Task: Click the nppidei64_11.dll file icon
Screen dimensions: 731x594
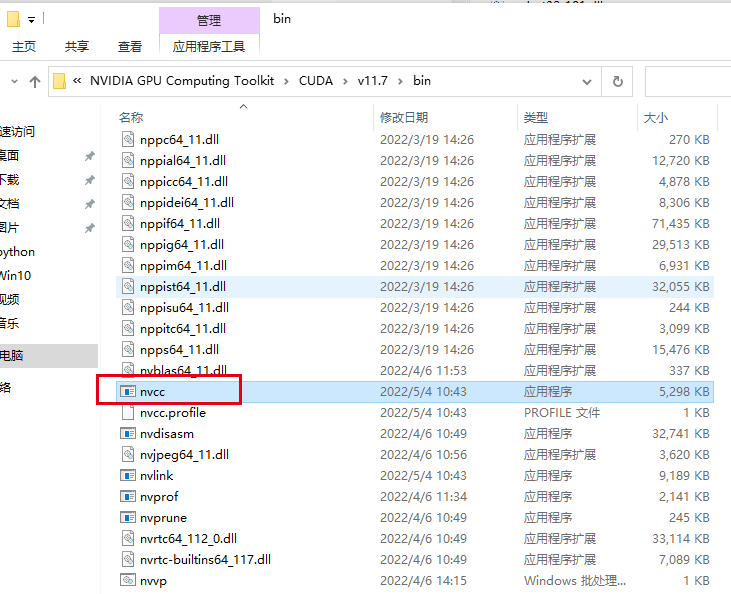Action: (x=128, y=202)
